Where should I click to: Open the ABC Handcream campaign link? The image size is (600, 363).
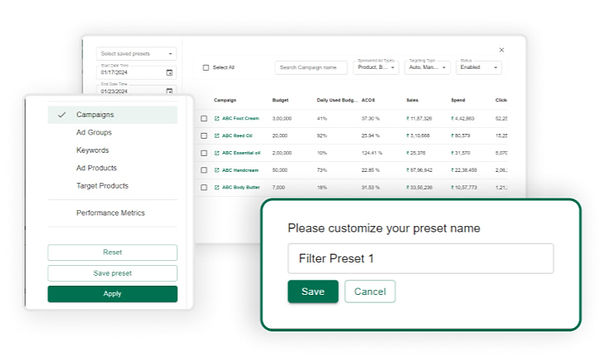pyautogui.click(x=240, y=170)
